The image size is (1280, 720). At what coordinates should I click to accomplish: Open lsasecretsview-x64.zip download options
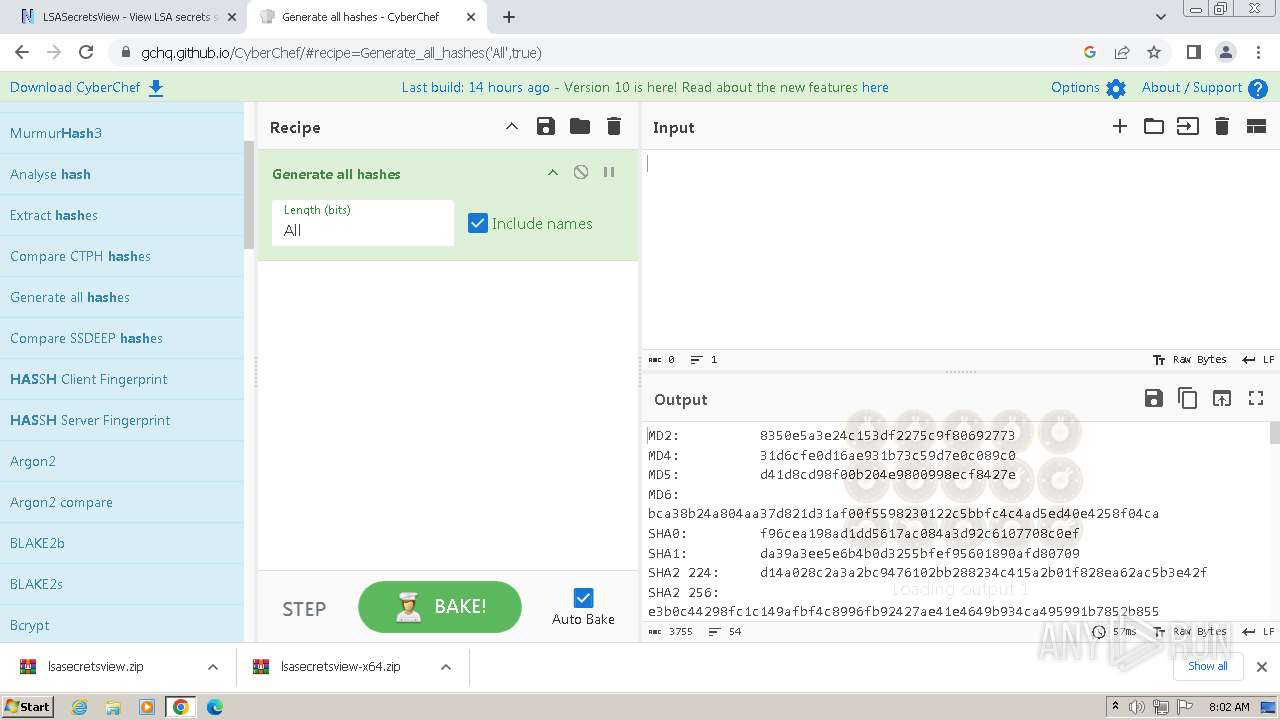[x=446, y=667]
